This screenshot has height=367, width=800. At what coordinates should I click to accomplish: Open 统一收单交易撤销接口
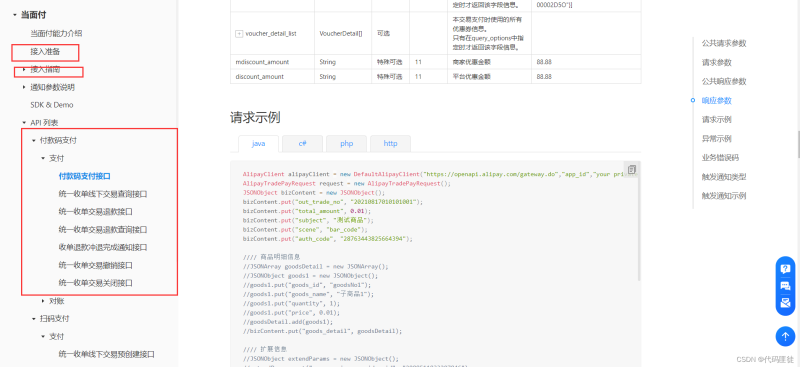(96, 265)
